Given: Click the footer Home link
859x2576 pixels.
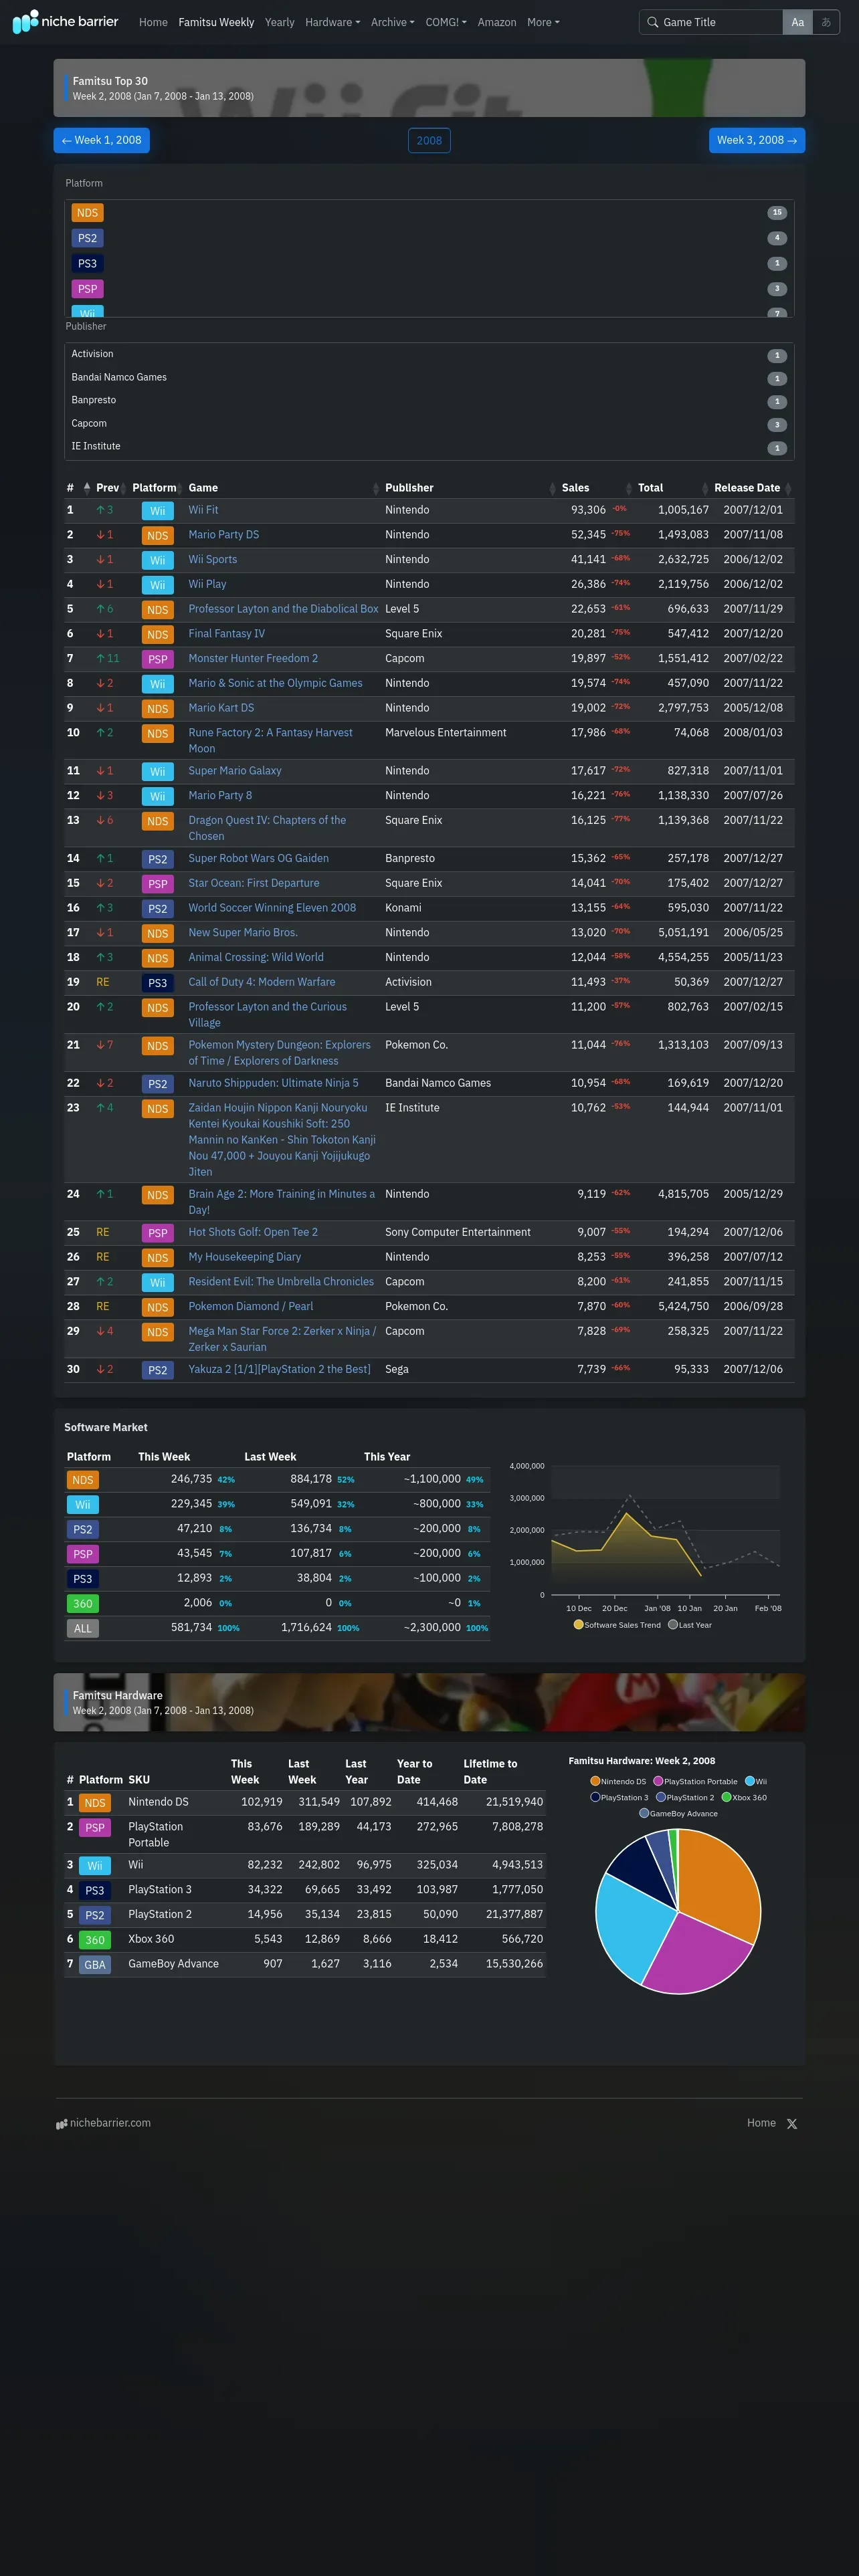Looking at the screenshot, I should click(x=761, y=2123).
